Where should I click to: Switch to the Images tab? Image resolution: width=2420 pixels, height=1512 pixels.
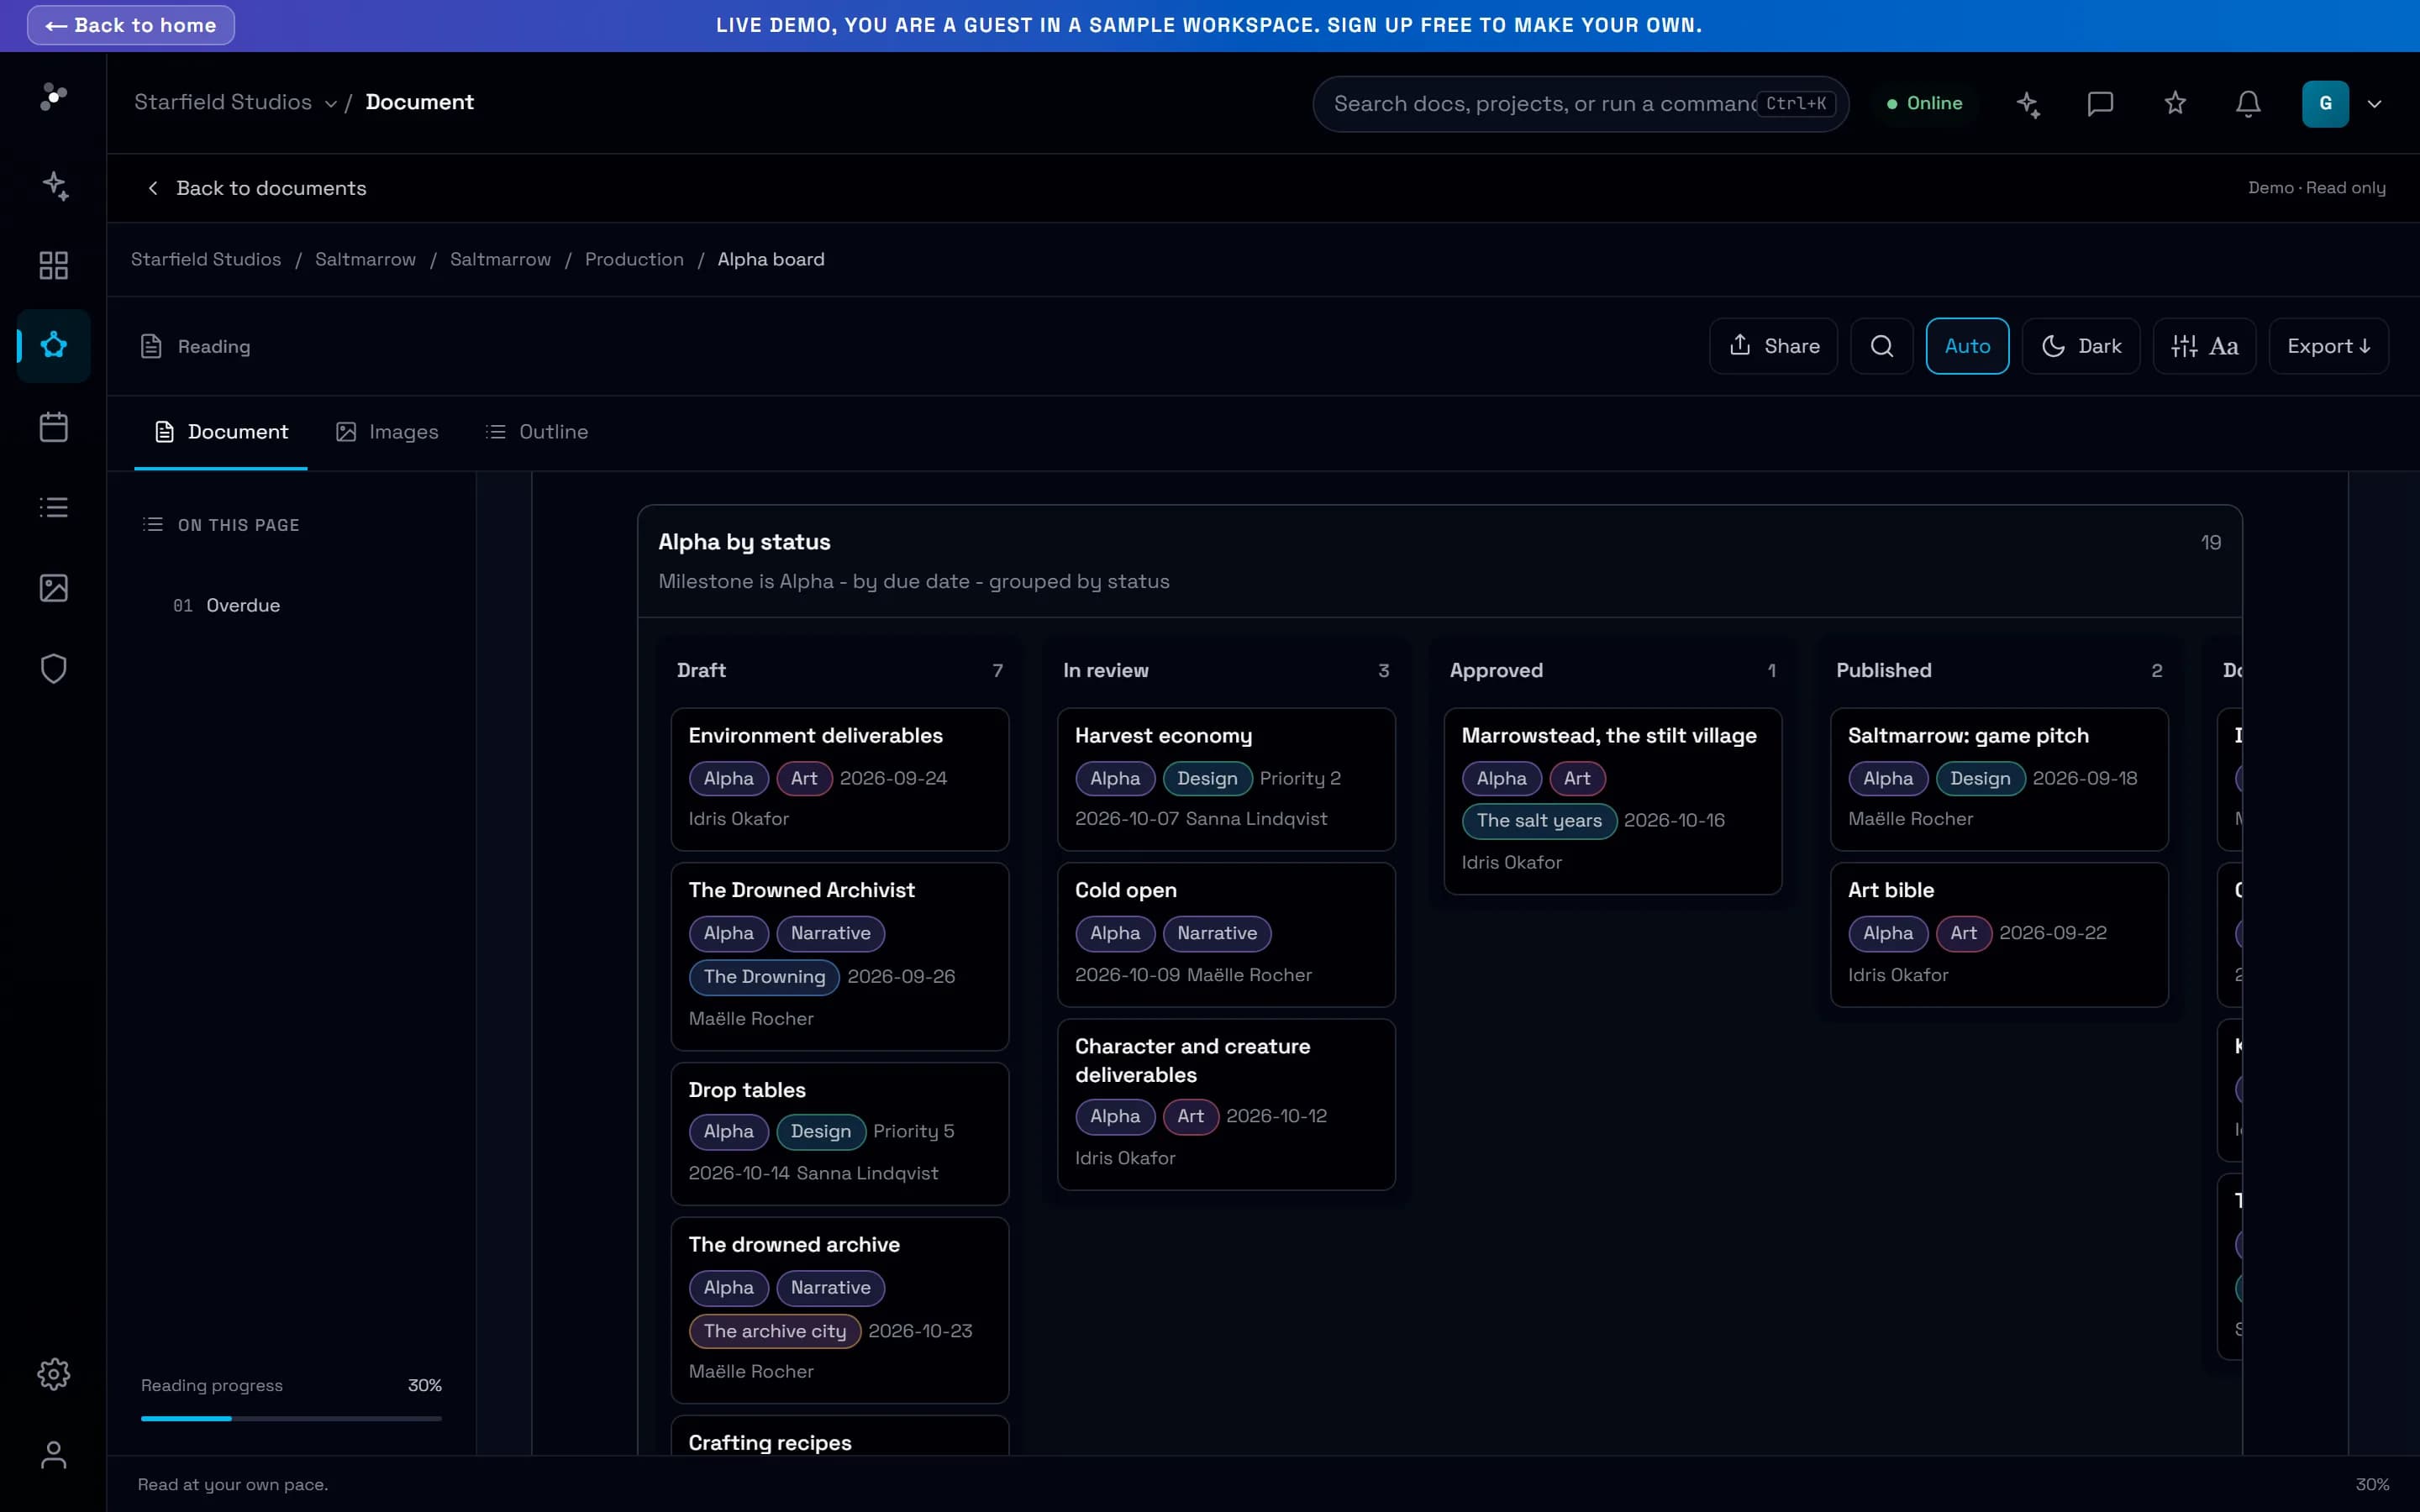(x=388, y=432)
